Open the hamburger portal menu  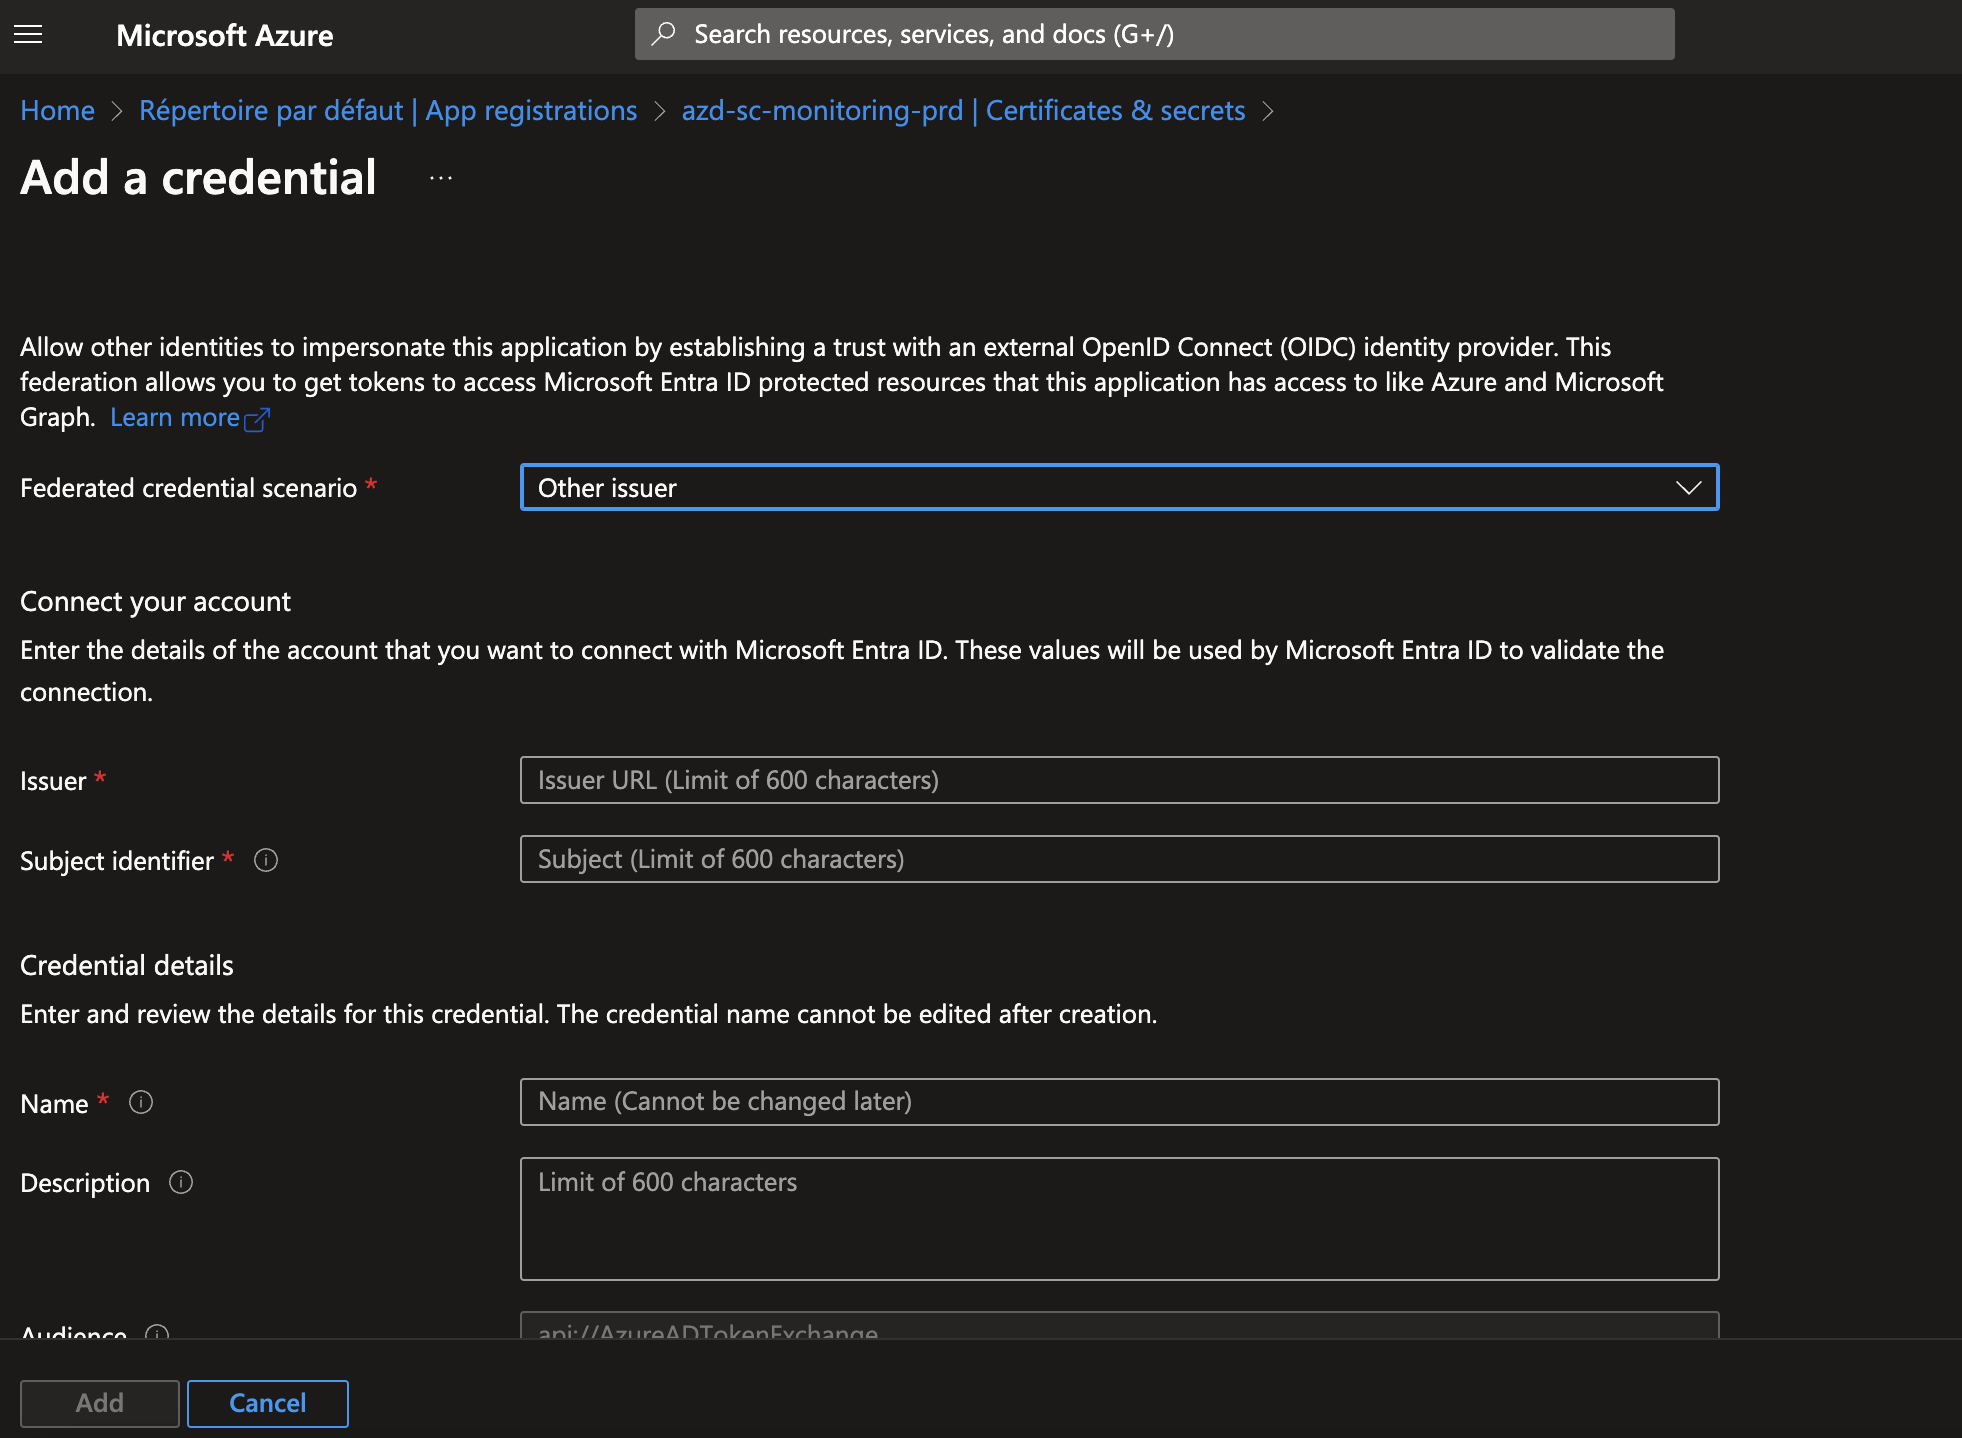(x=28, y=35)
